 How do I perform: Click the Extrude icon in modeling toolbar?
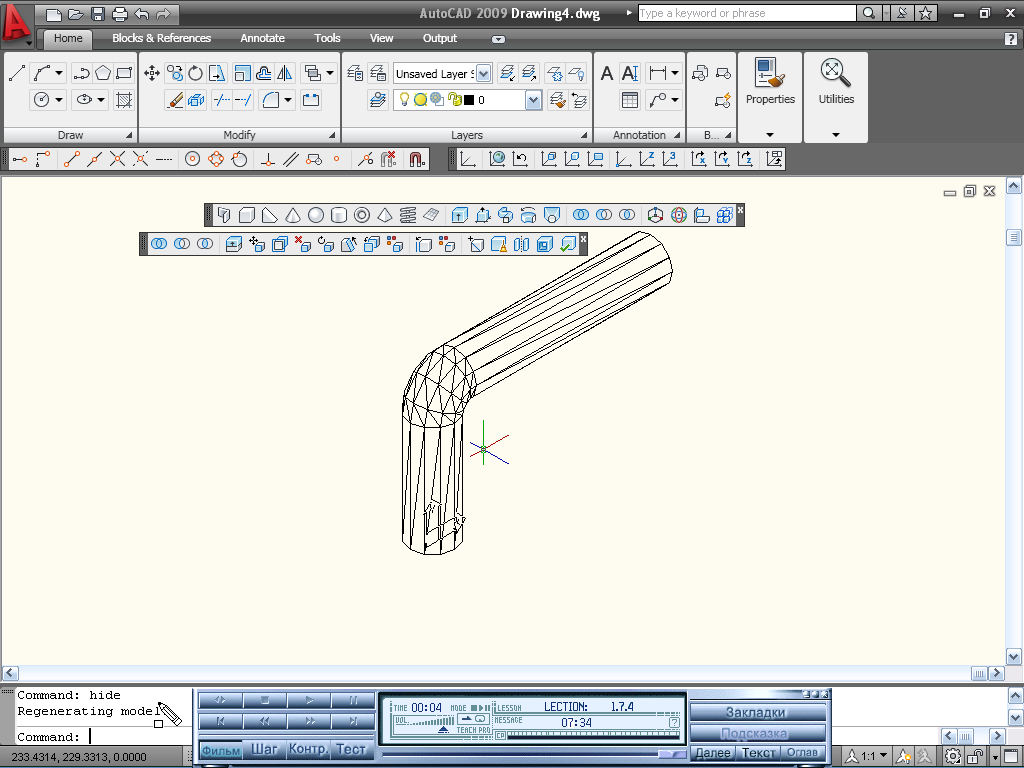(x=460, y=215)
